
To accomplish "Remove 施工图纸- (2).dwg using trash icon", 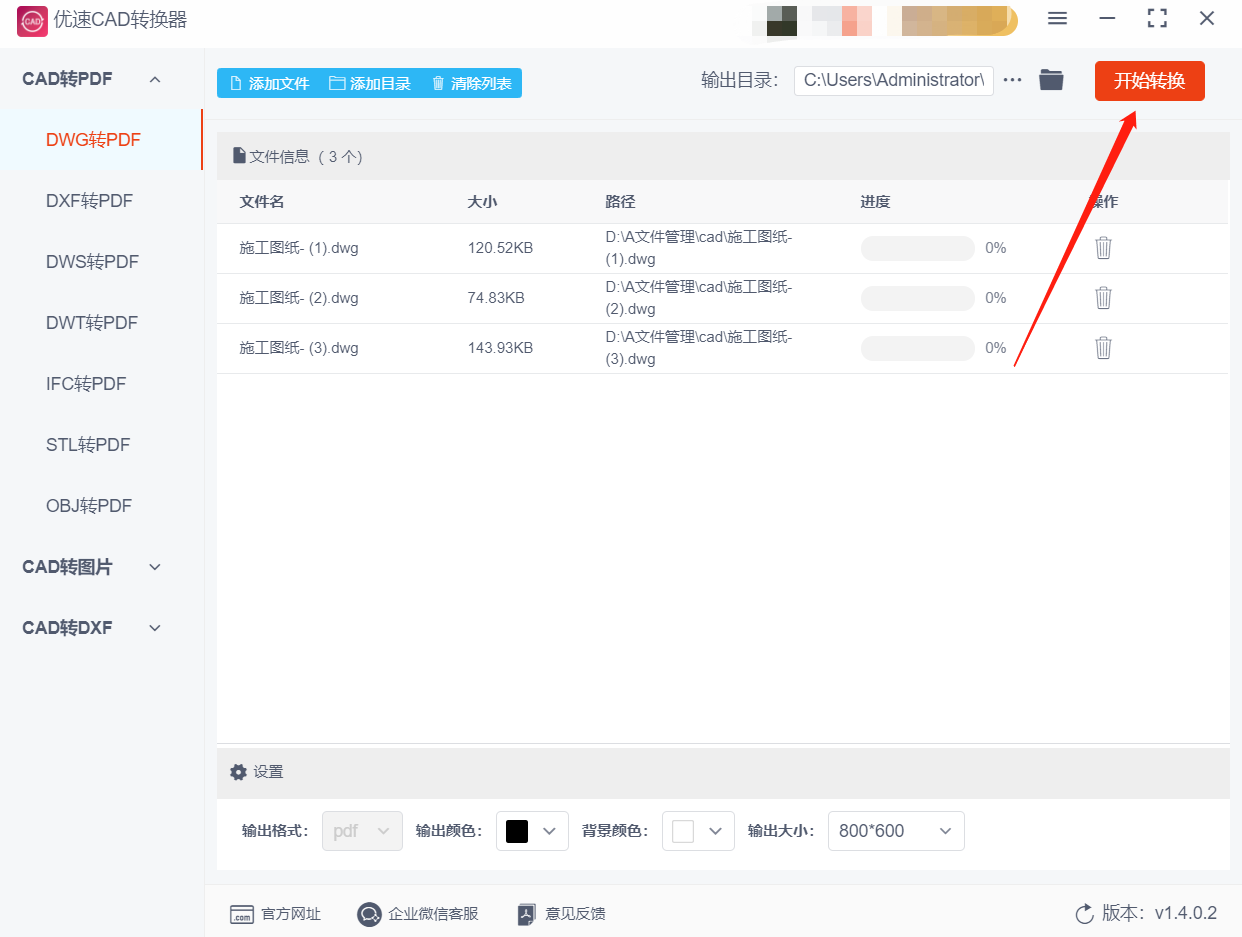I will coord(1103,298).
